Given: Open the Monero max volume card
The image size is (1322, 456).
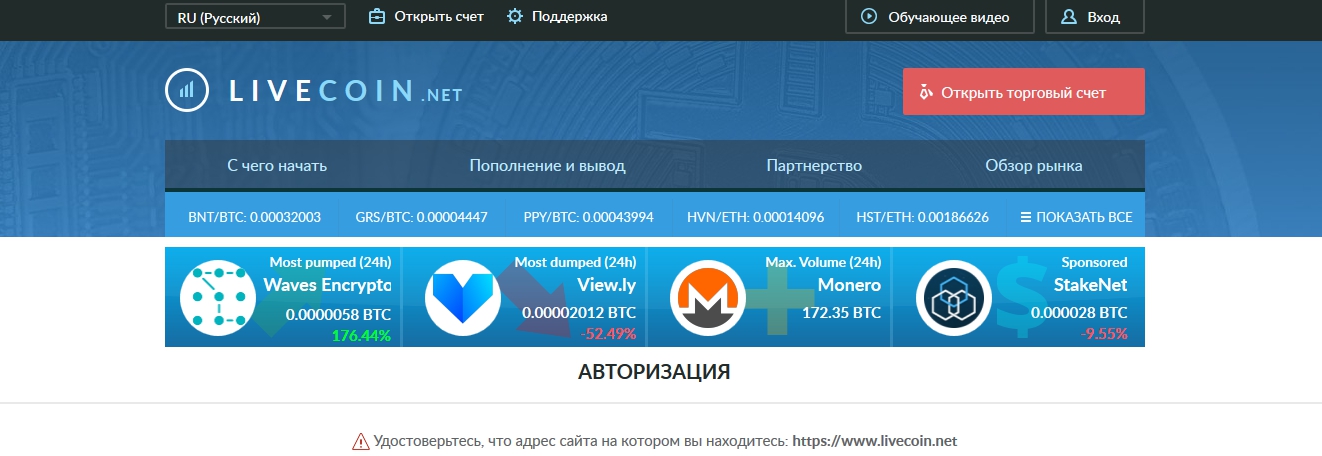Looking at the screenshot, I should [769, 297].
